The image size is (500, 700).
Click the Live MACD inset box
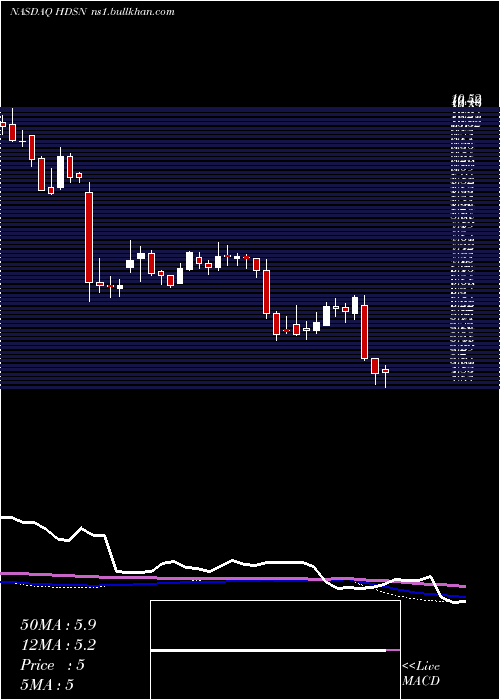tap(275, 650)
